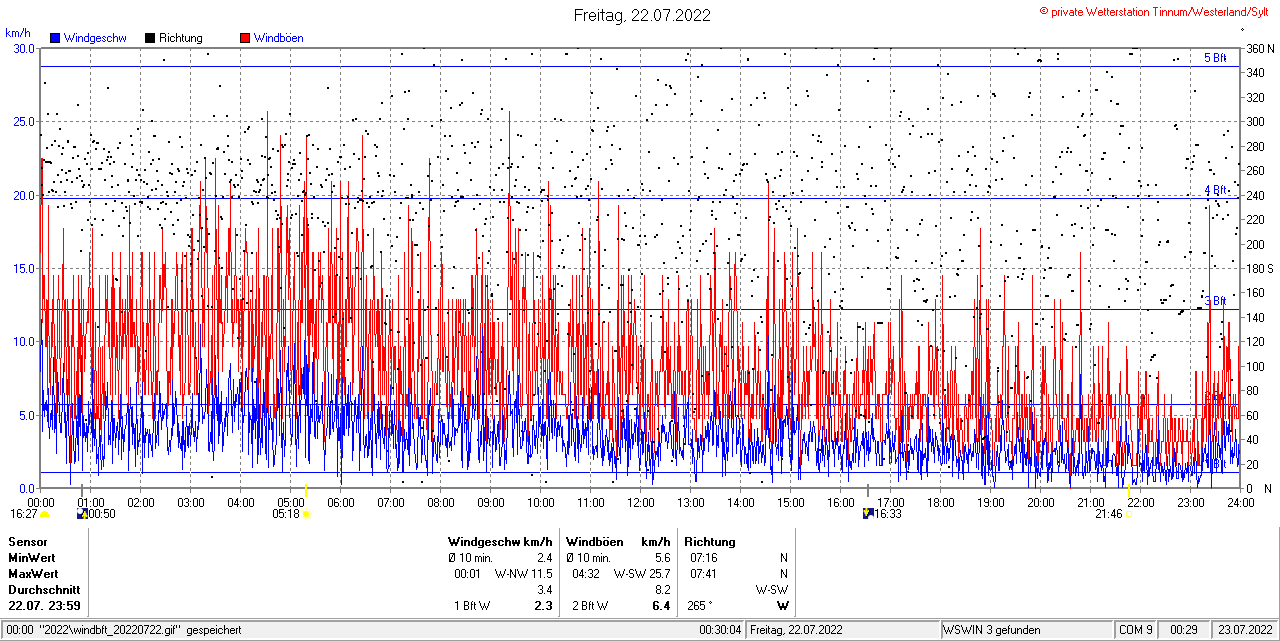Click the moon icon beside 00:50
Image resolution: width=1280 pixels, height=641 pixels.
[82, 514]
